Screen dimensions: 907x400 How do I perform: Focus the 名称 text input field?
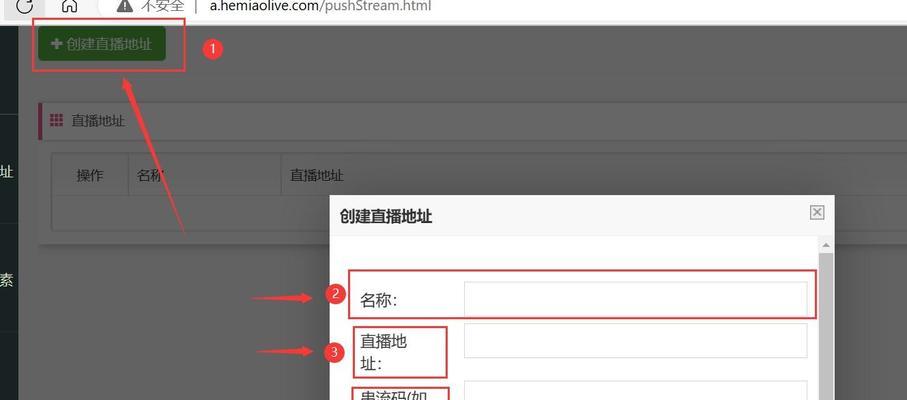pyautogui.click(x=635, y=299)
